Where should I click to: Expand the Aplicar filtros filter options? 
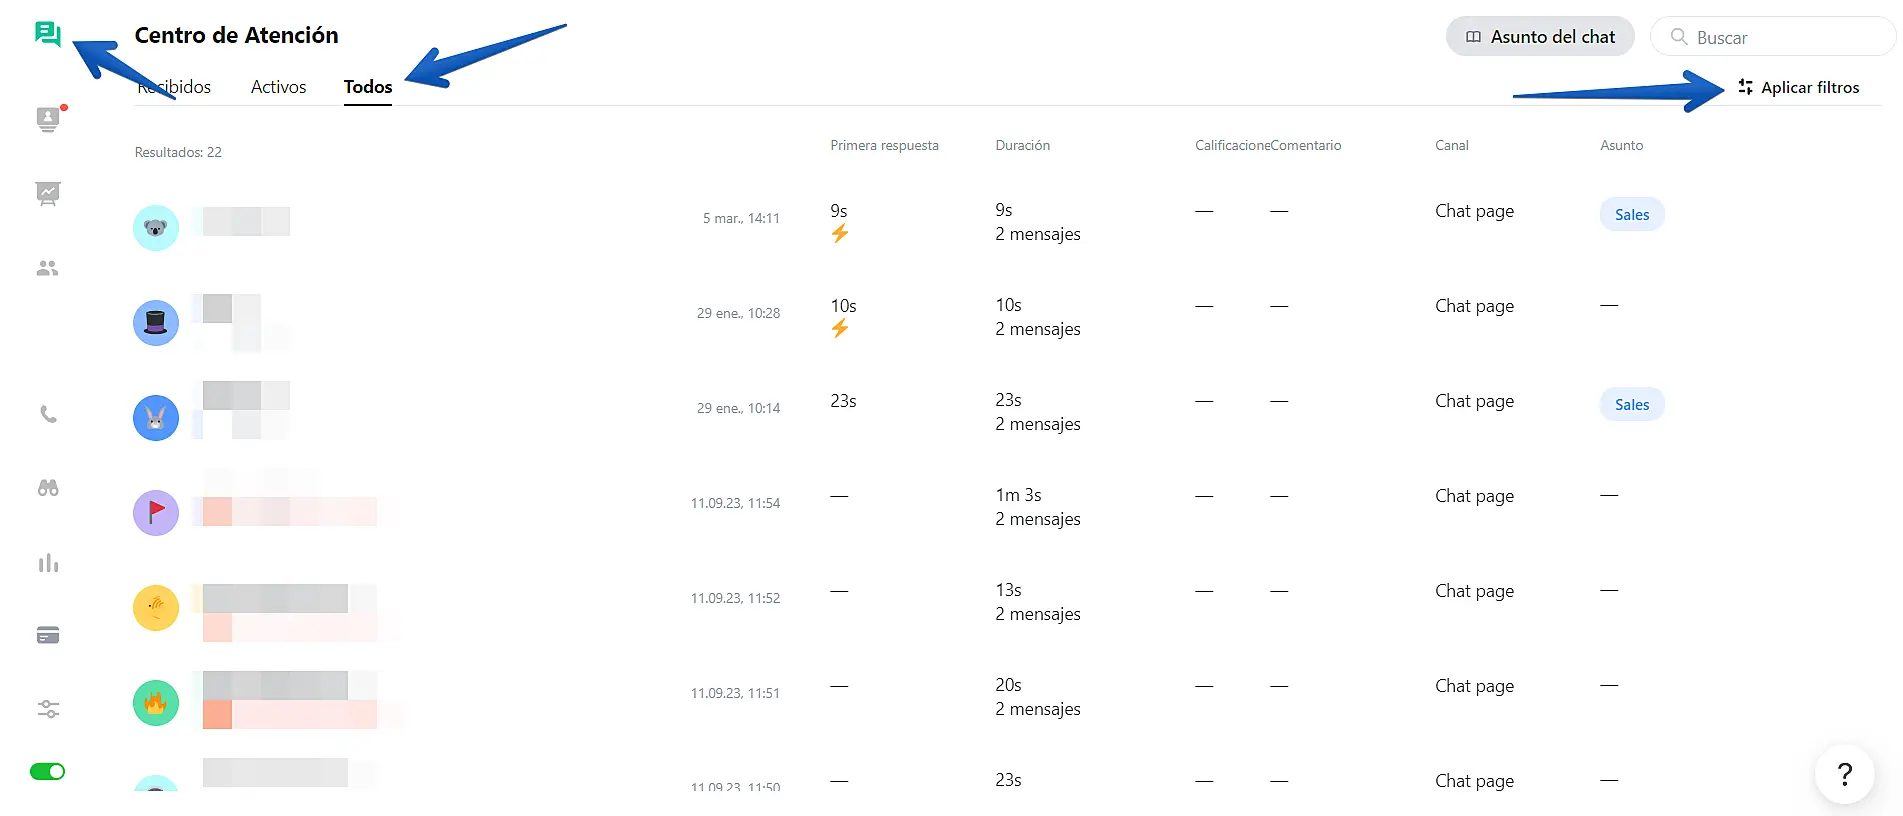tap(1799, 87)
